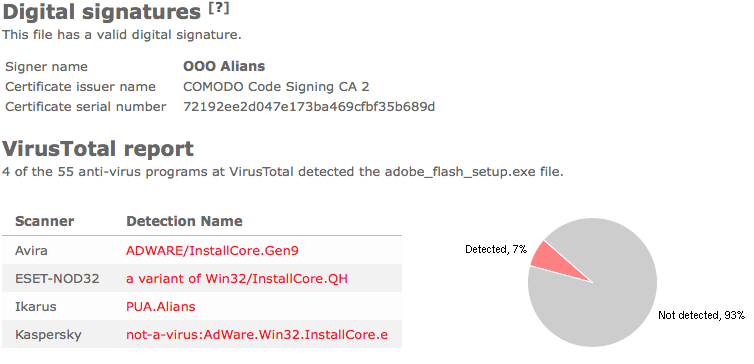
Task: Select the Avira scanner row
Action: pyautogui.click(x=202, y=250)
